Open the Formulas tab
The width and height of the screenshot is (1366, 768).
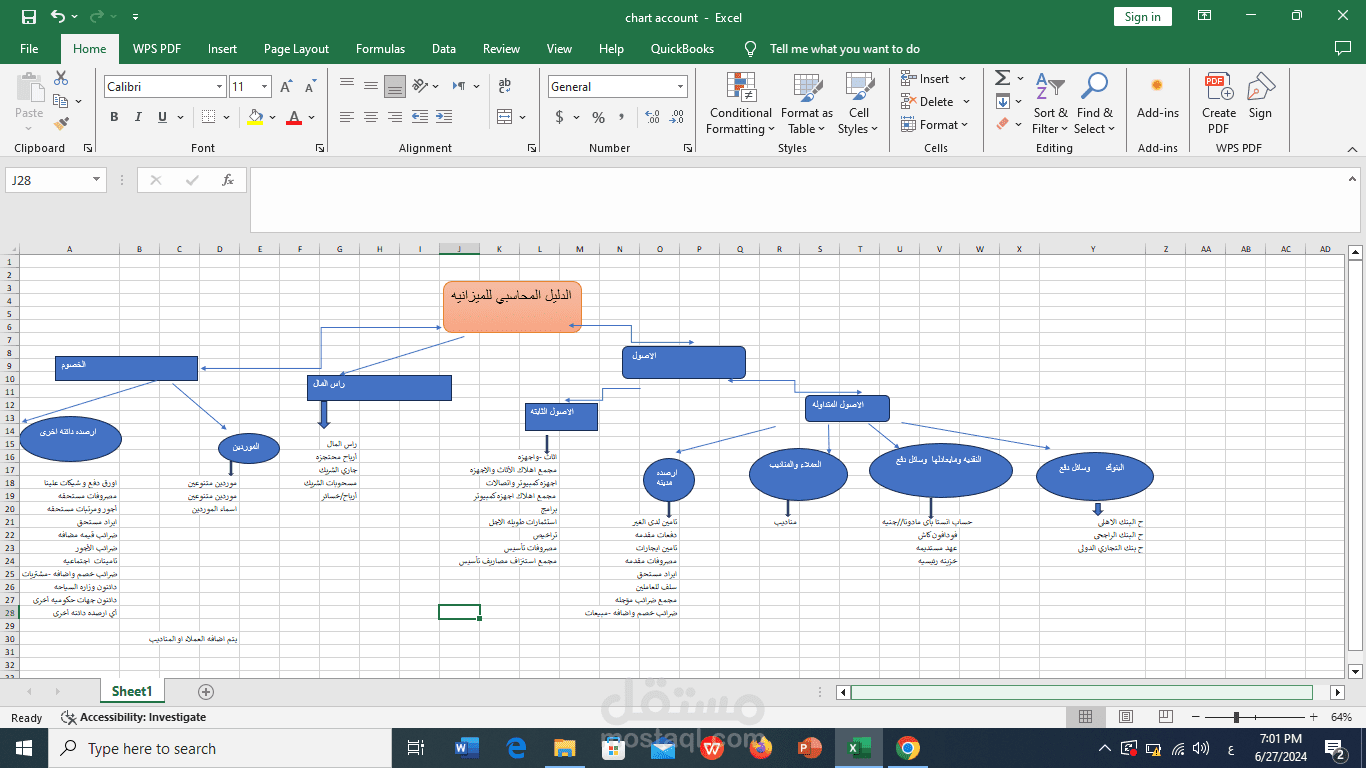coord(381,48)
